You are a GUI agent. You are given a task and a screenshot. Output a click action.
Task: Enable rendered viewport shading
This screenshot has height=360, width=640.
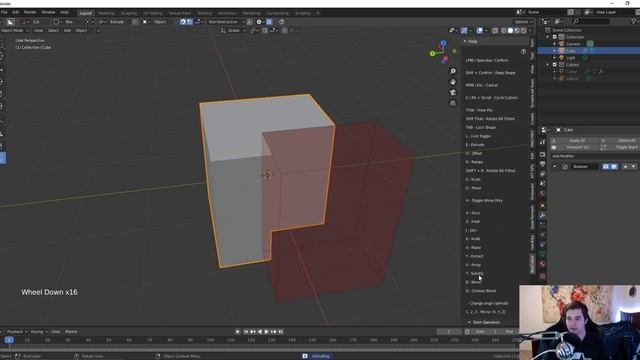(x=523, y=30)
